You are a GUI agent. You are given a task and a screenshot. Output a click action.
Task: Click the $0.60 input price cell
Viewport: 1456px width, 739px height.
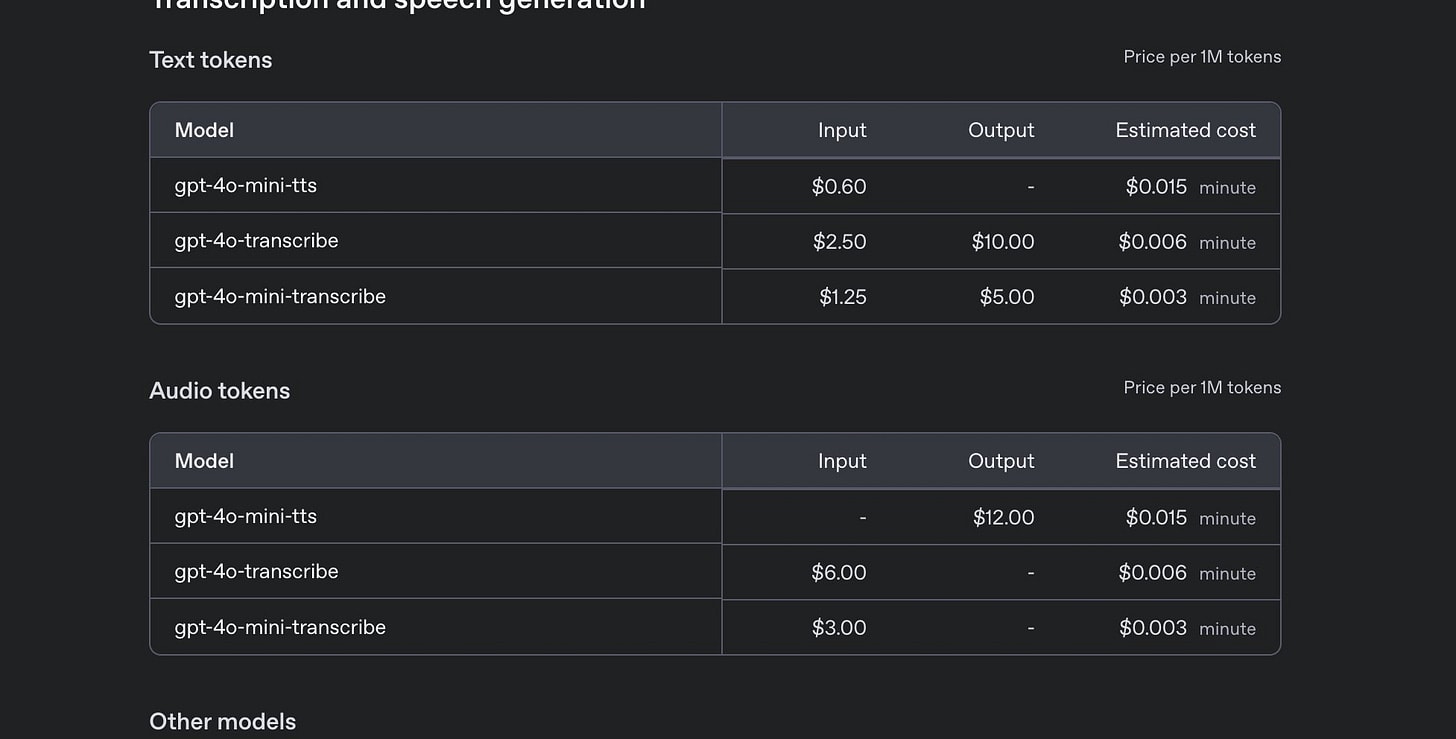point(839,187)
